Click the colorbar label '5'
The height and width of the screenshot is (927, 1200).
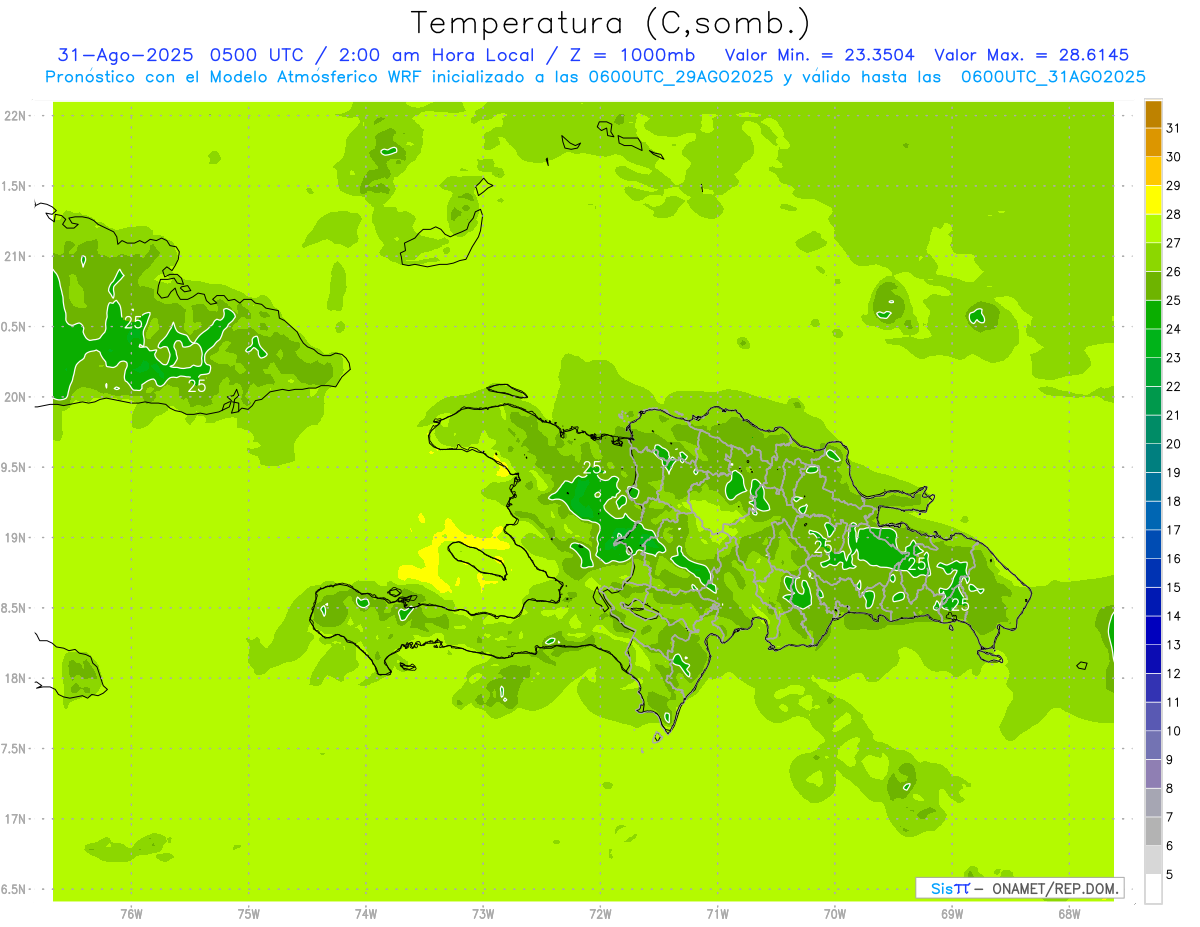[1170, 875]
